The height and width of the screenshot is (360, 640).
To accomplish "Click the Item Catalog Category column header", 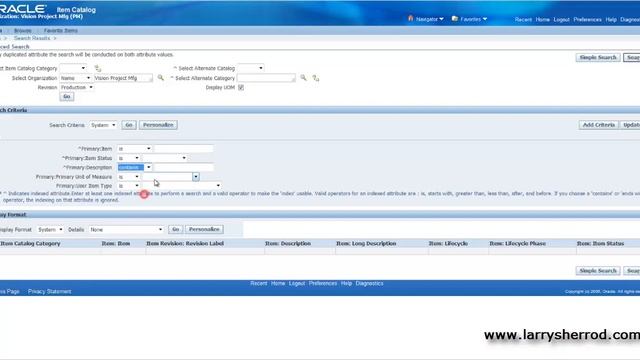I will 30,243.
